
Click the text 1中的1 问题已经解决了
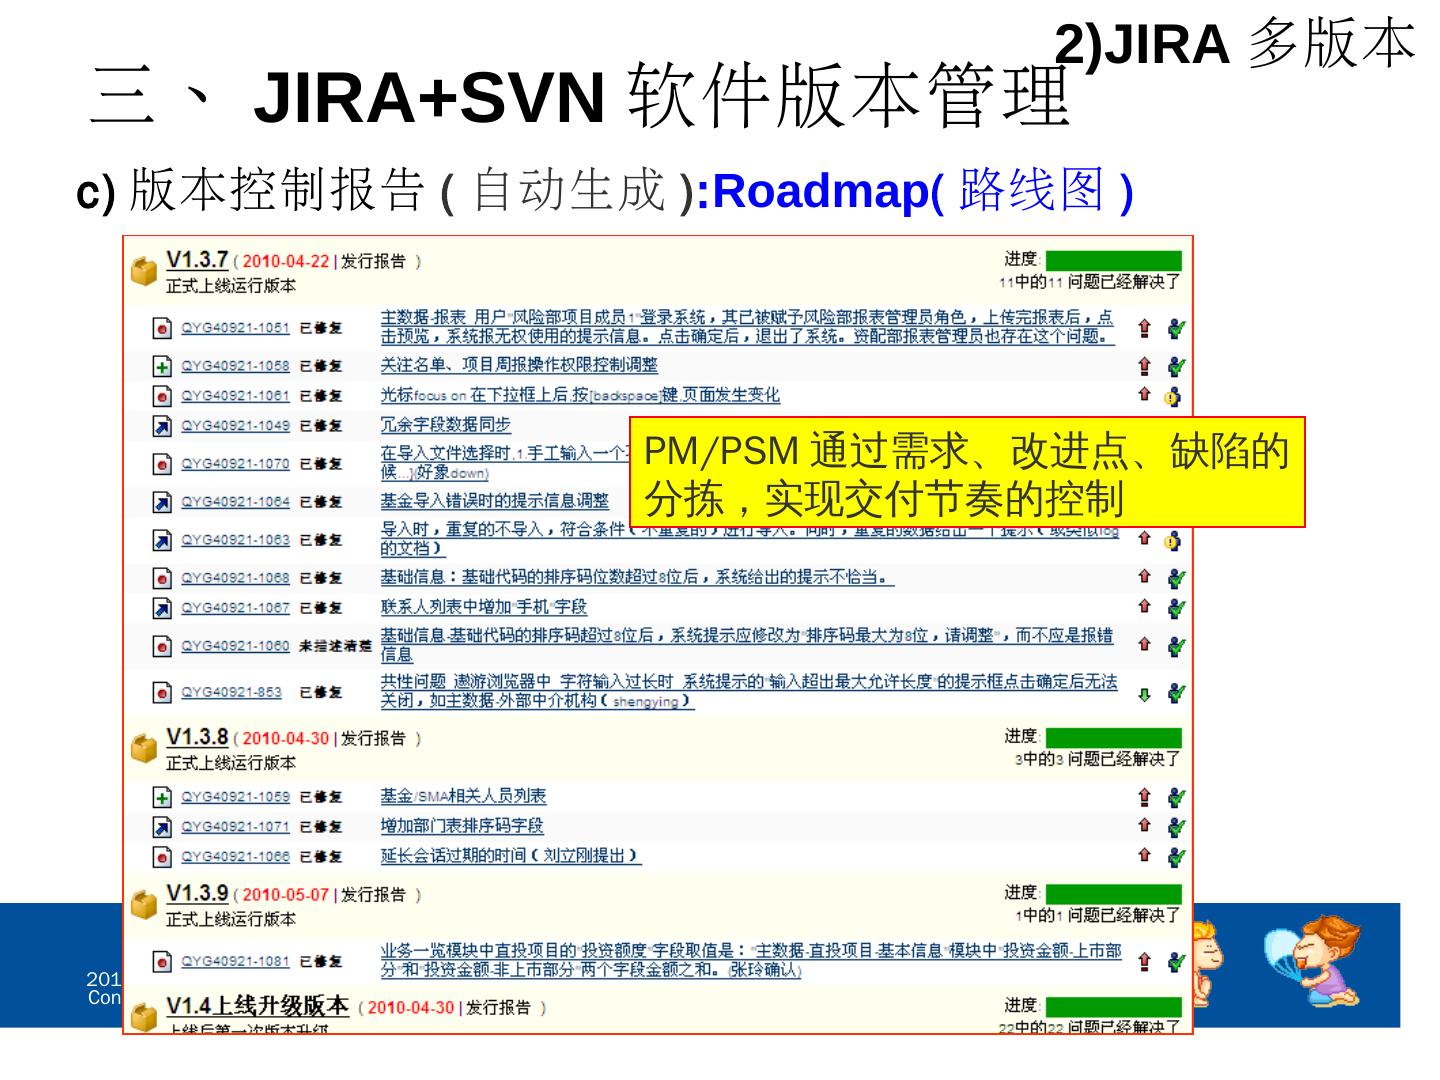click(x=1098, y=915)
